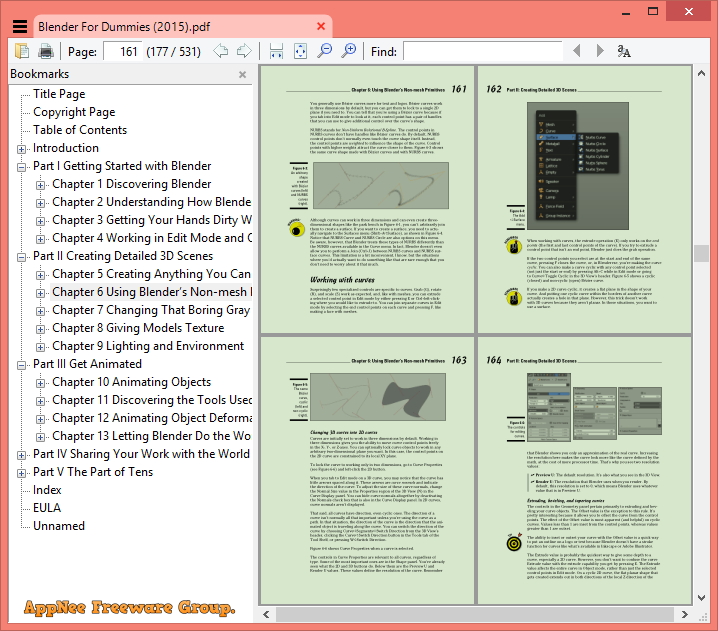The height and width of the screenshot is (631, 718).
Task: Find next match arrow
Action: coord(600,51)
